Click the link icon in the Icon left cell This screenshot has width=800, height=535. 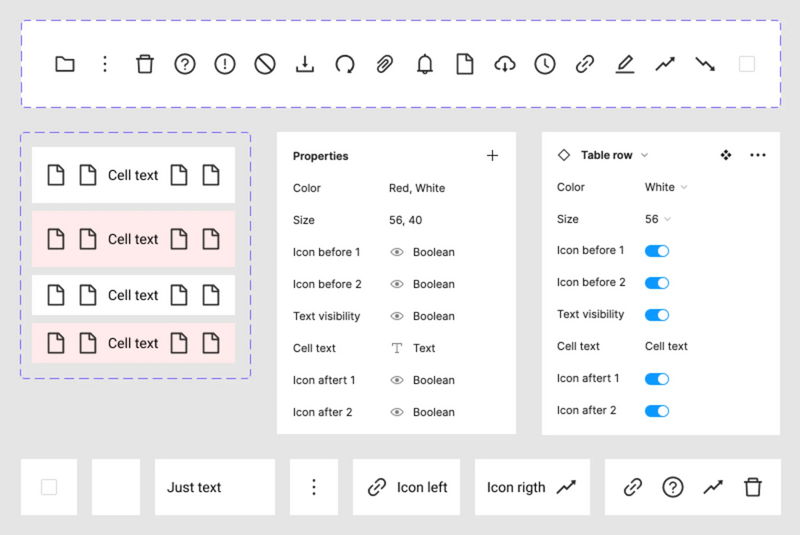[x=377, y=487]
